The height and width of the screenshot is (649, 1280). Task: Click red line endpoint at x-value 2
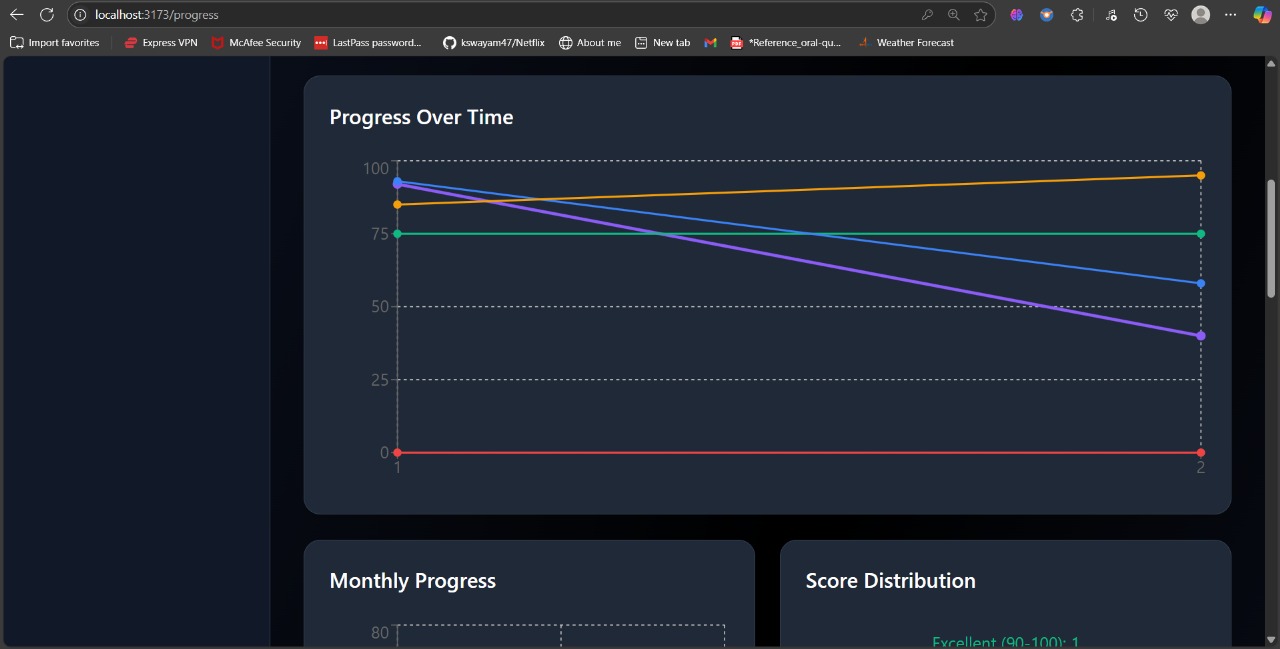[x=1201, y=453]
